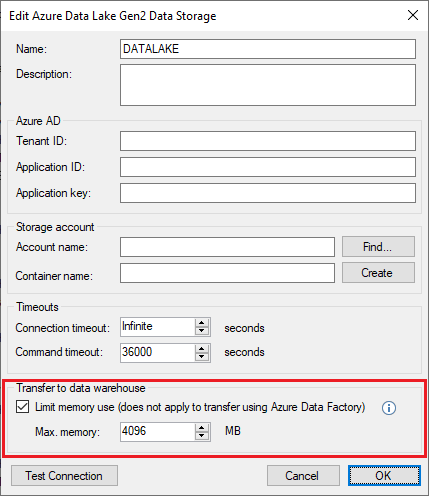429x496 pixels.
Task: Click the Account name text field
Action: (228, 247)
